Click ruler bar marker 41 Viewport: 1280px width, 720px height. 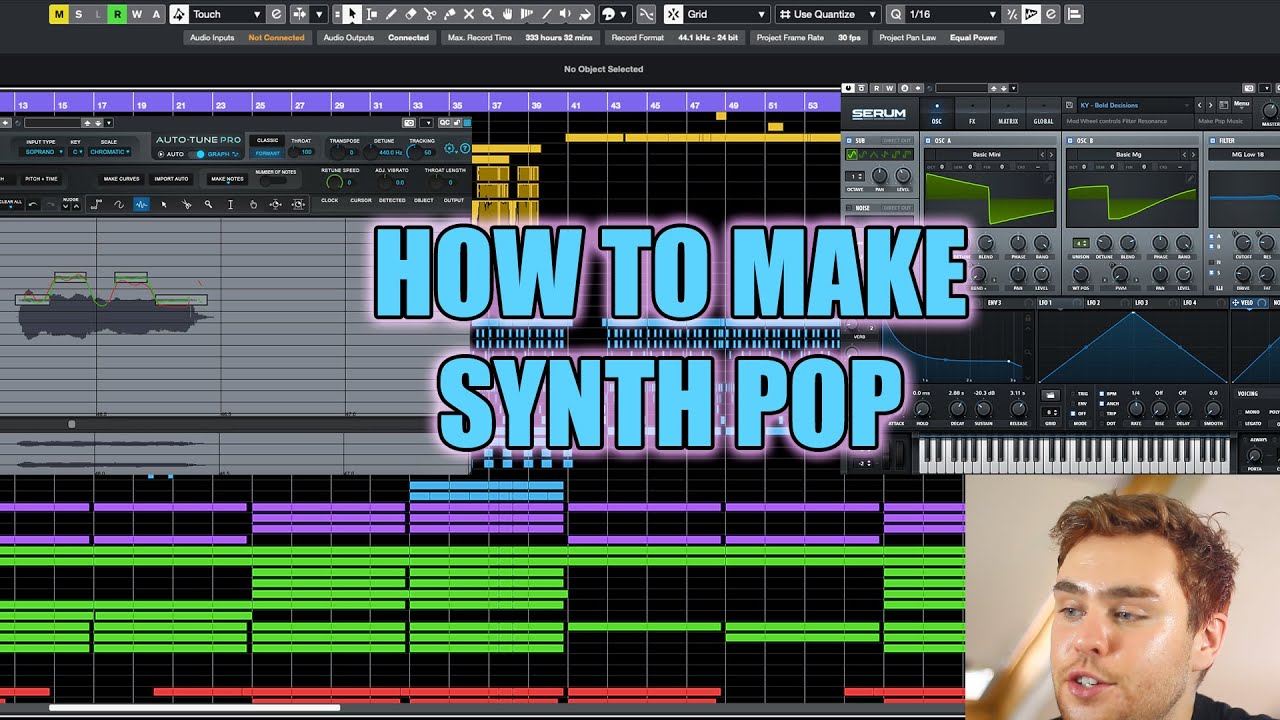click(x=576, y=104)
